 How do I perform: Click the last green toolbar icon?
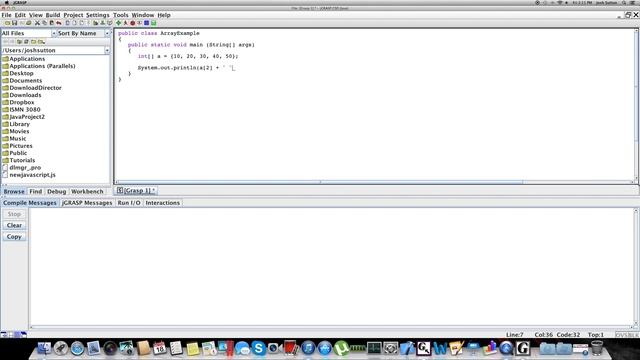click(153, 23)
